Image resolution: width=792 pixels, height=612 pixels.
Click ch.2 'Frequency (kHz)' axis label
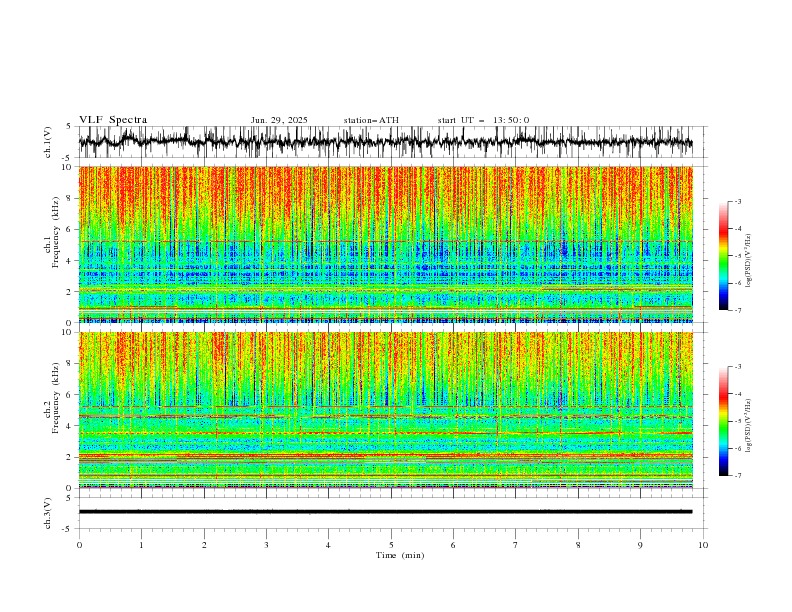click(56, 397)
